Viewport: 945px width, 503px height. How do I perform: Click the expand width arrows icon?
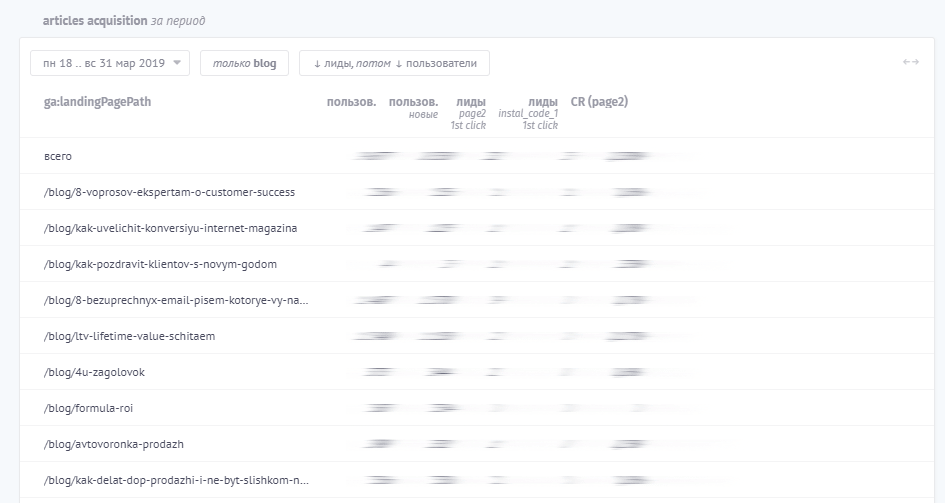point(910,62)
